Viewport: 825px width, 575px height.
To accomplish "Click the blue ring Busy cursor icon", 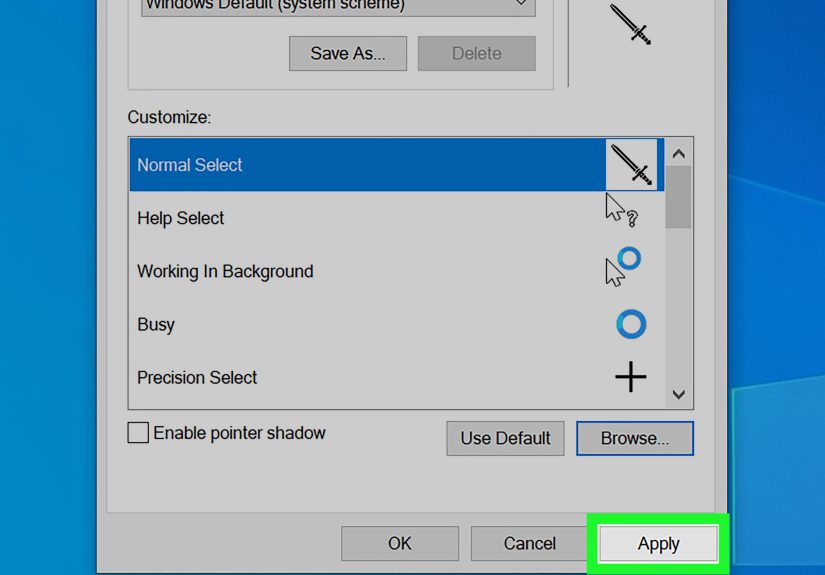I will (x=631, y=324).
